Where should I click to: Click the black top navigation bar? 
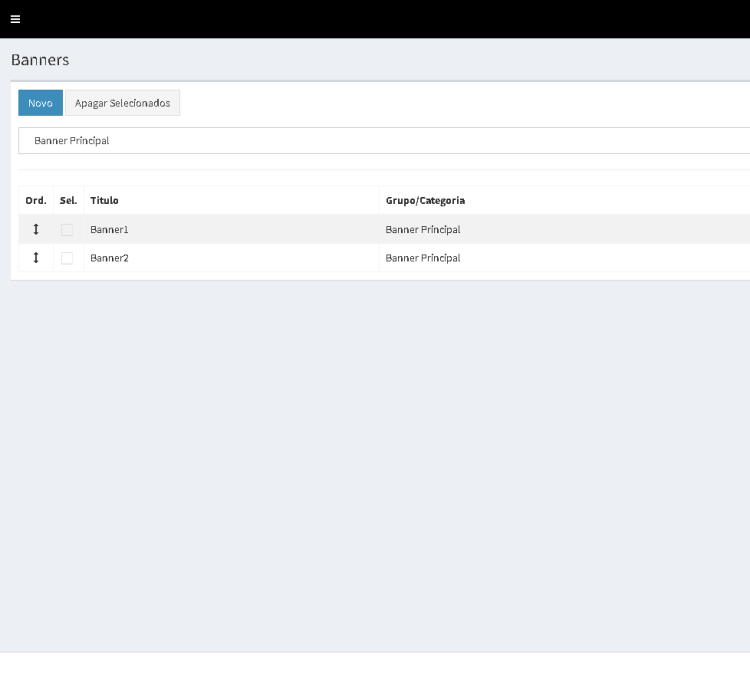pyautogui.click(x=400, y=20)
